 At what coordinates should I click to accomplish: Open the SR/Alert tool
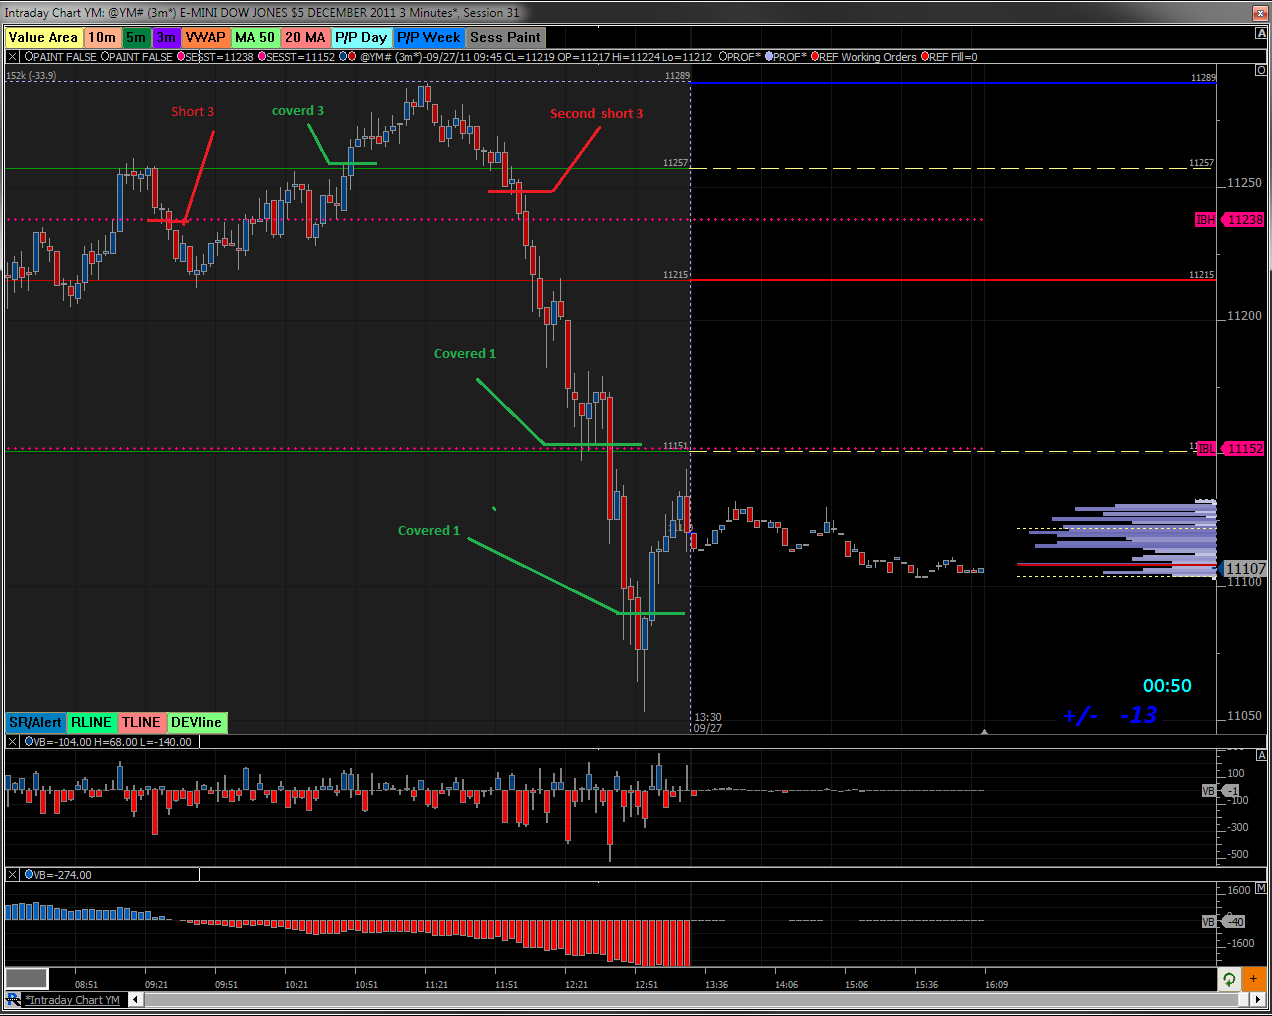35,722
